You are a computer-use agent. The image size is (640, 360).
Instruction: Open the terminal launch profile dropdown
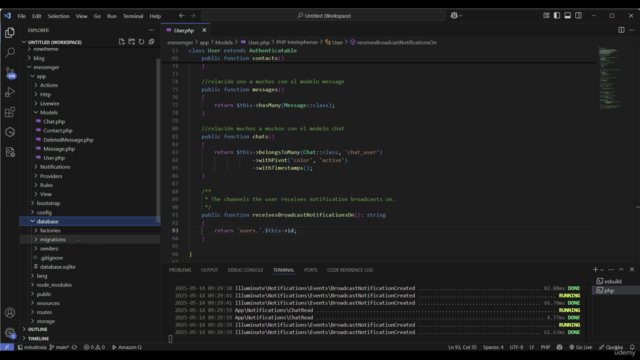coord(602,269)
